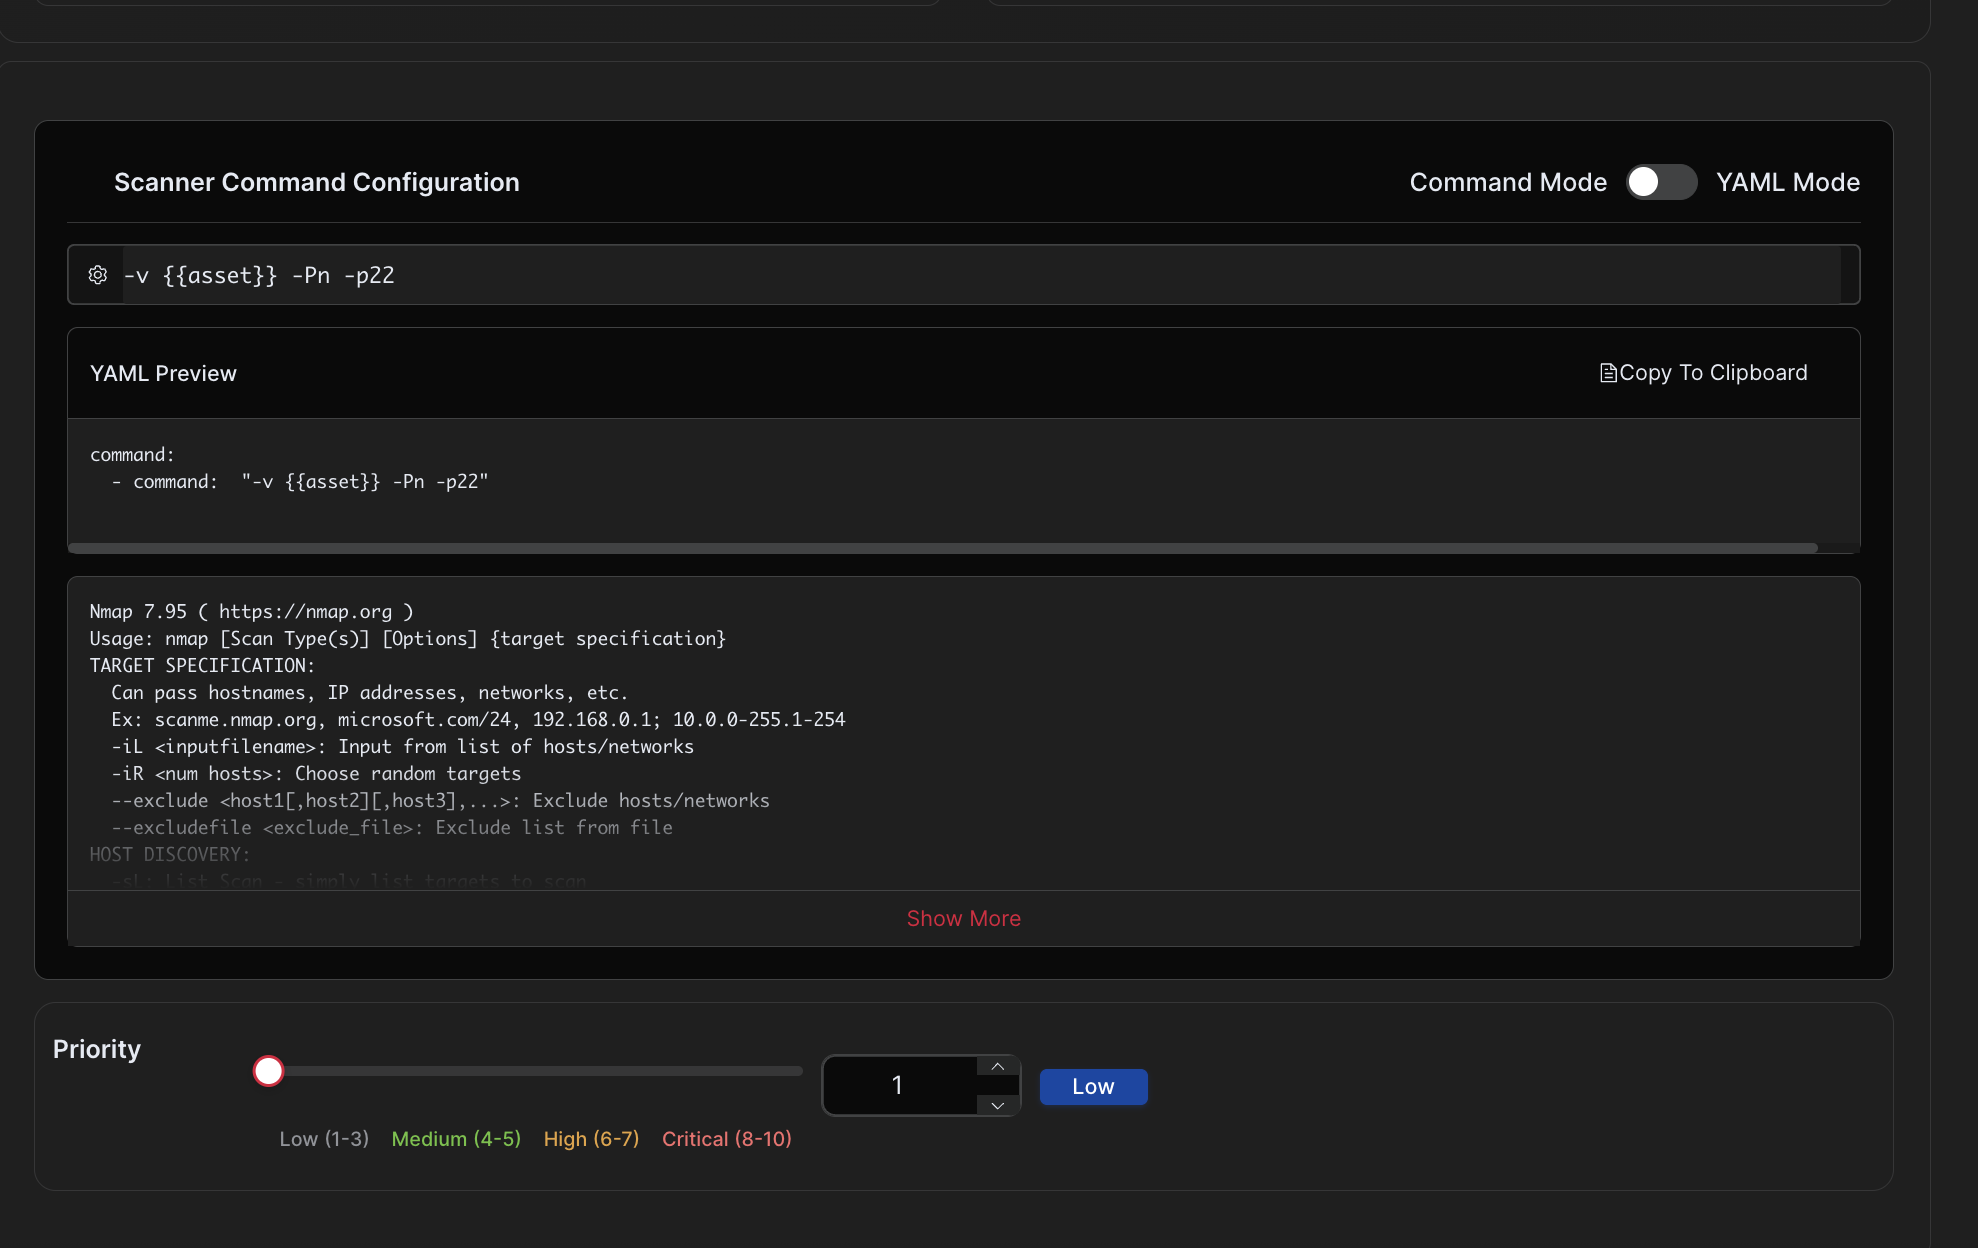Image resolution: width=1978 pixels, height=1248 pixels.
Task: Click the Command Mode label
Action: click(x=1508, y=182)
